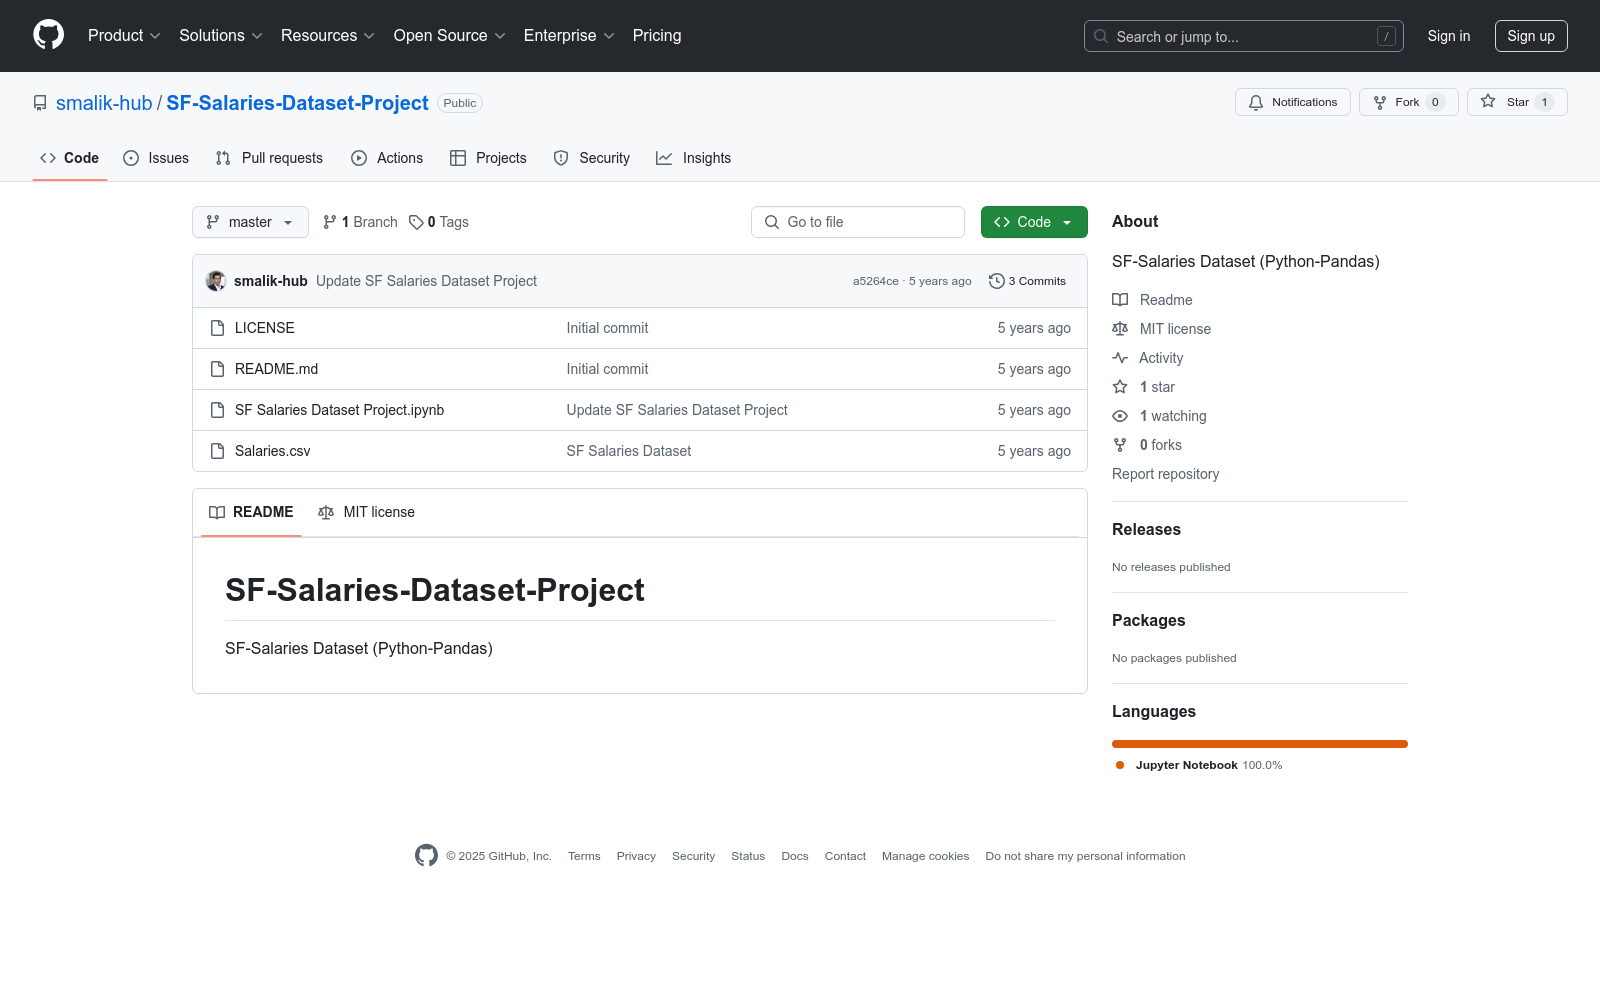Image resolution: width=1600 pixels, height=1000 pixels.
Task: Click the Jupyter Notebook 100.0% language entry
Action: coord(1199,765)
